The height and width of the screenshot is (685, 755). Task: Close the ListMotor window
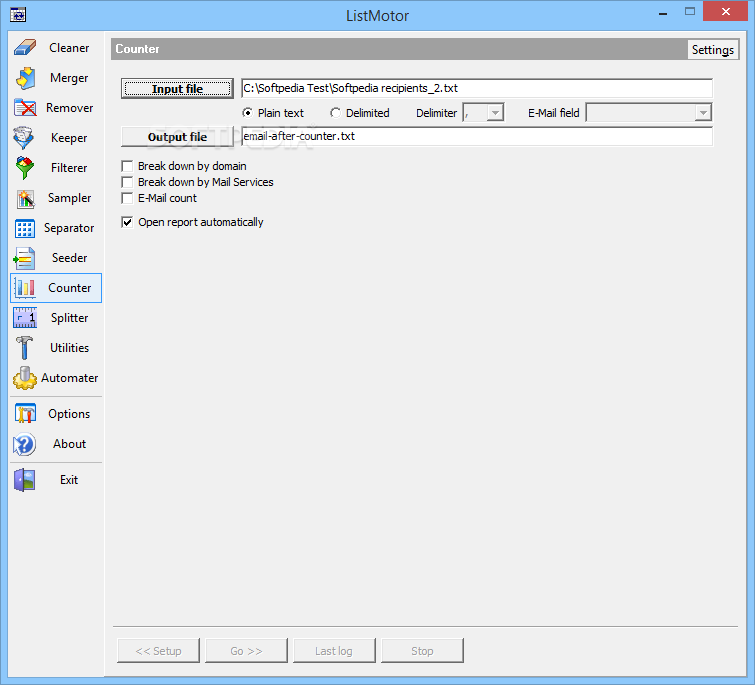click(726, 12)
